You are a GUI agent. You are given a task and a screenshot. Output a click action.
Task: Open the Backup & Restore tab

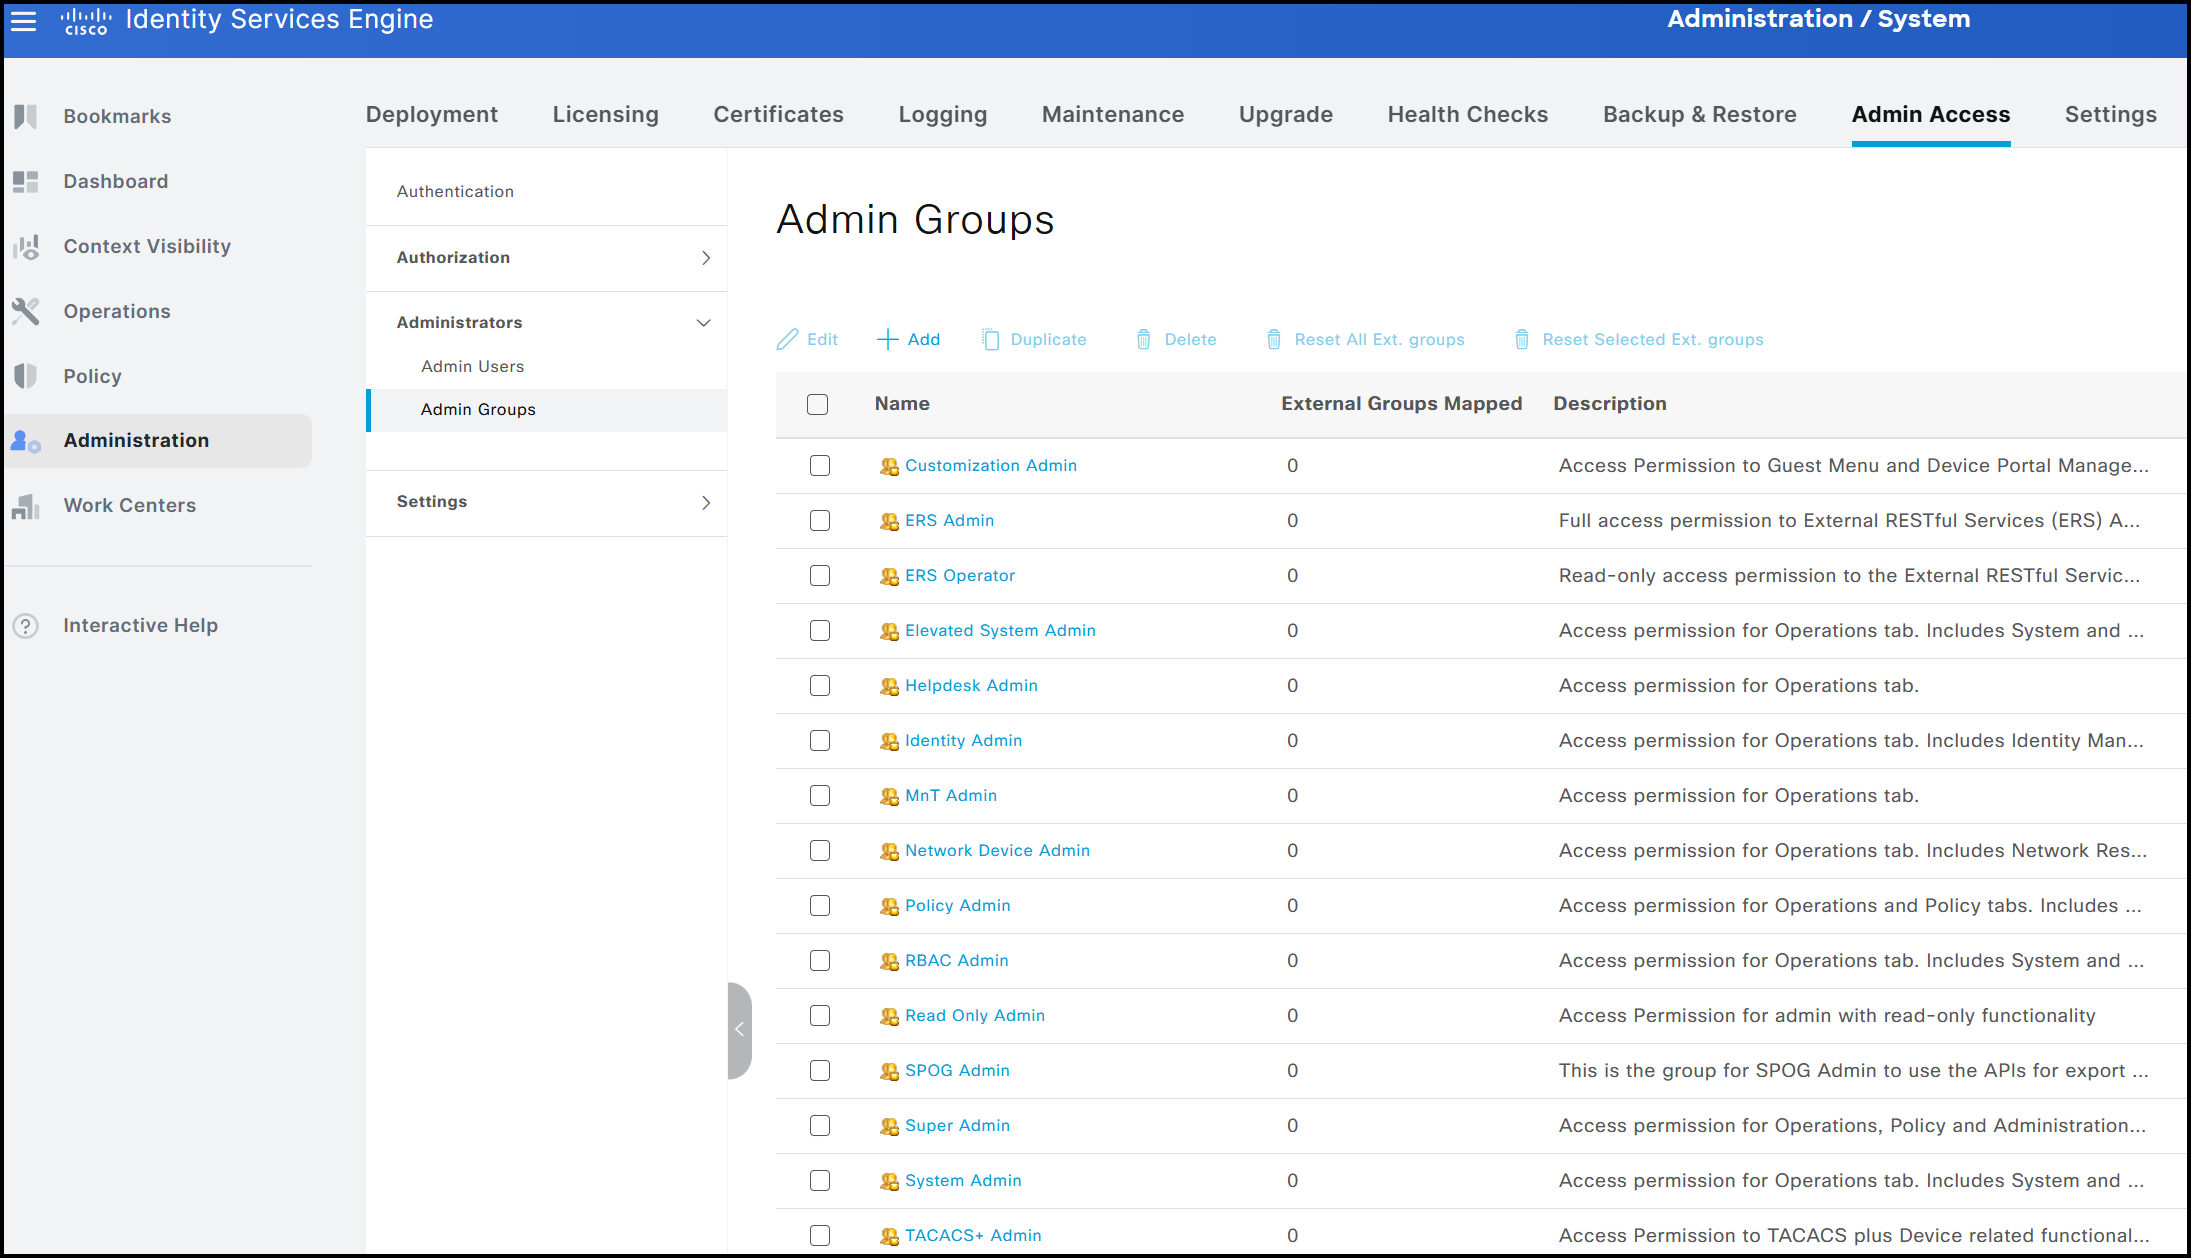point(1699,115)
